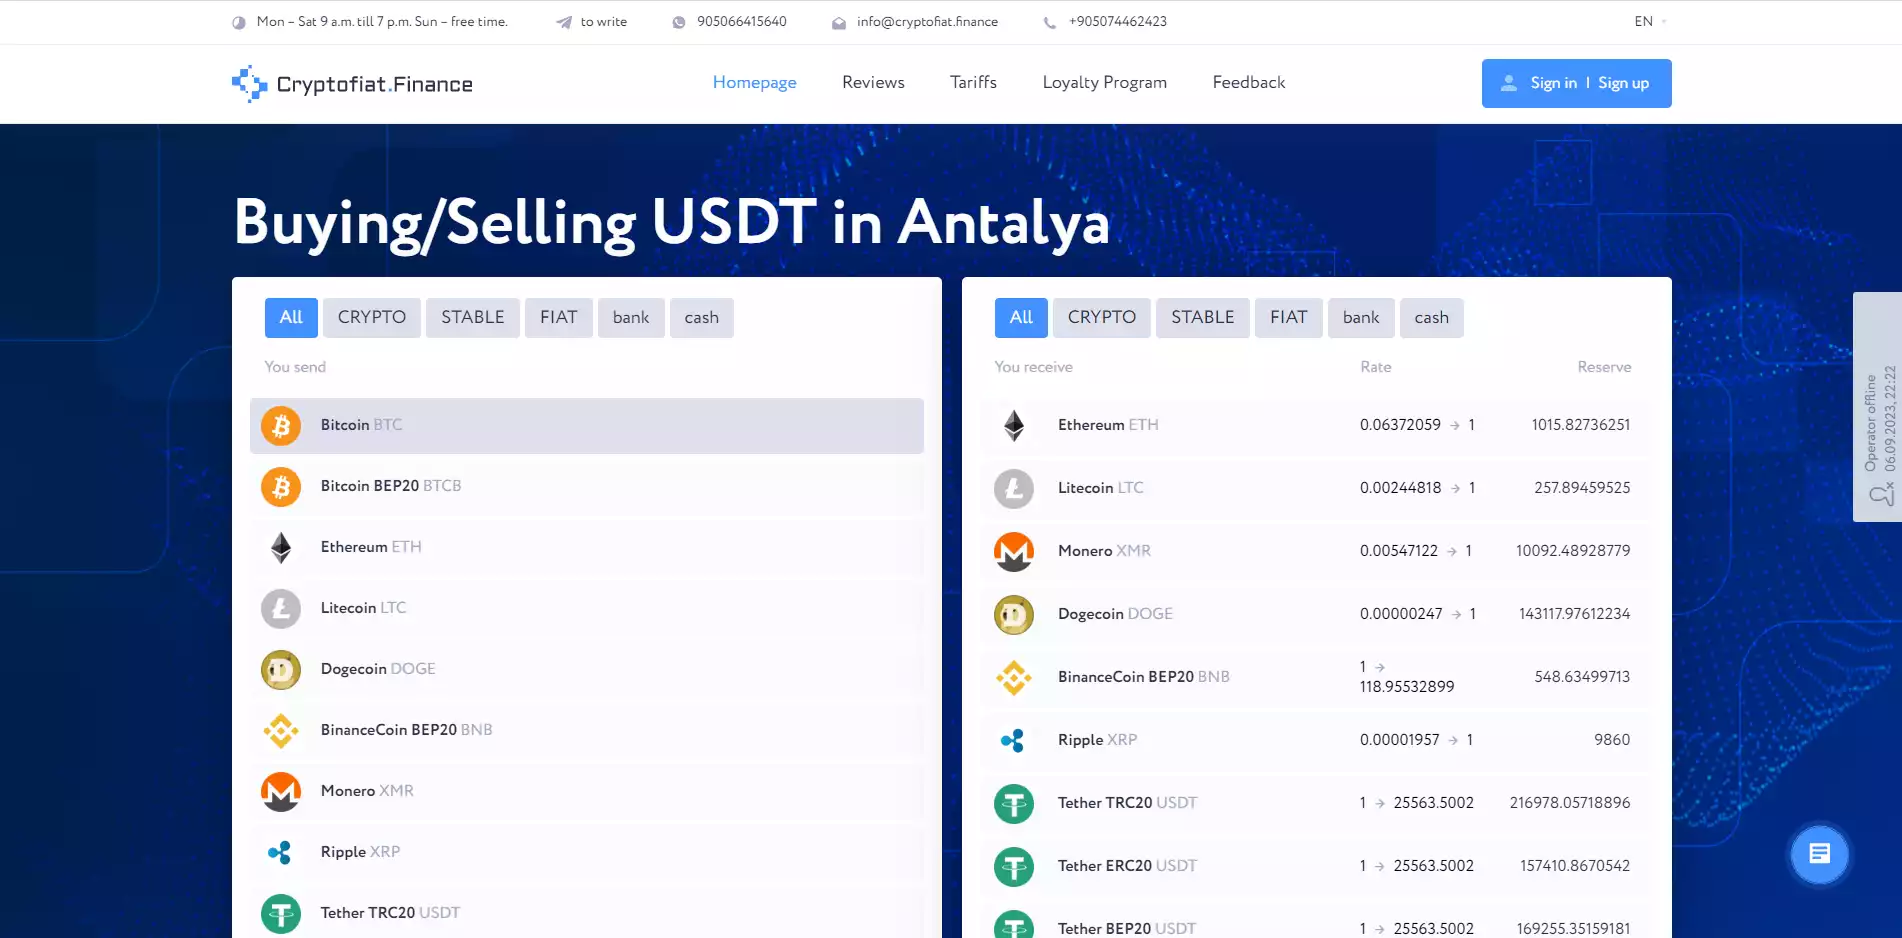Choose 'Monero XMR' in the receive list
The width and height of the screenshot is (1902, 938).
[x=1316, y=552]
